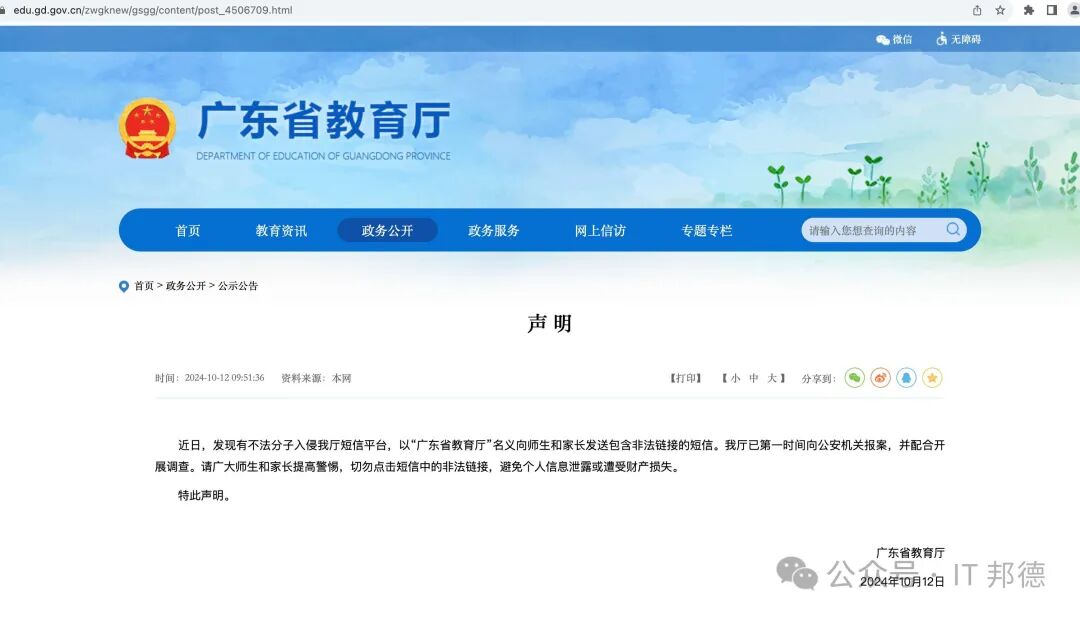Image resolution: width=1080 pixels, height=618 pixels.
Task: Open the 微信 link in top bar
Action: point(894,39)
